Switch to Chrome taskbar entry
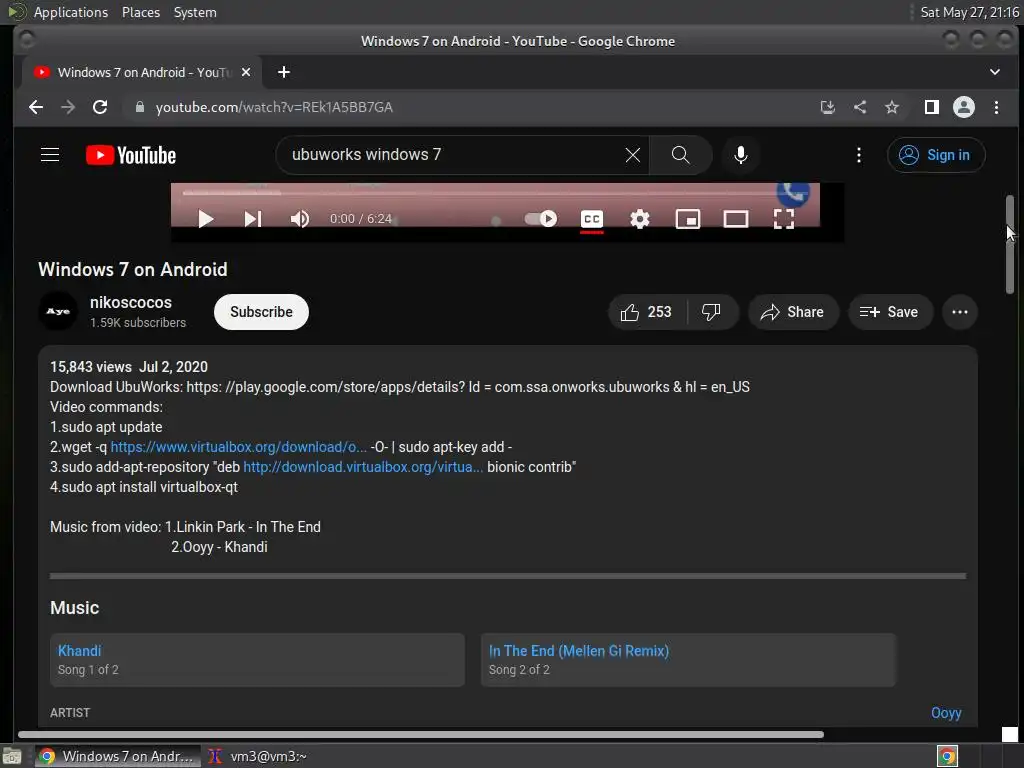1024x768 pixels. (118, 756)
